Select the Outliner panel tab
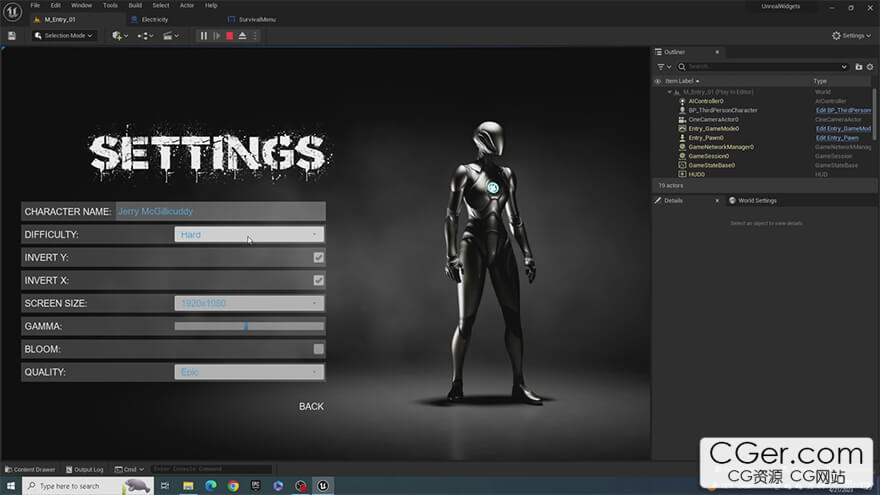 click(x=674, y=52)
